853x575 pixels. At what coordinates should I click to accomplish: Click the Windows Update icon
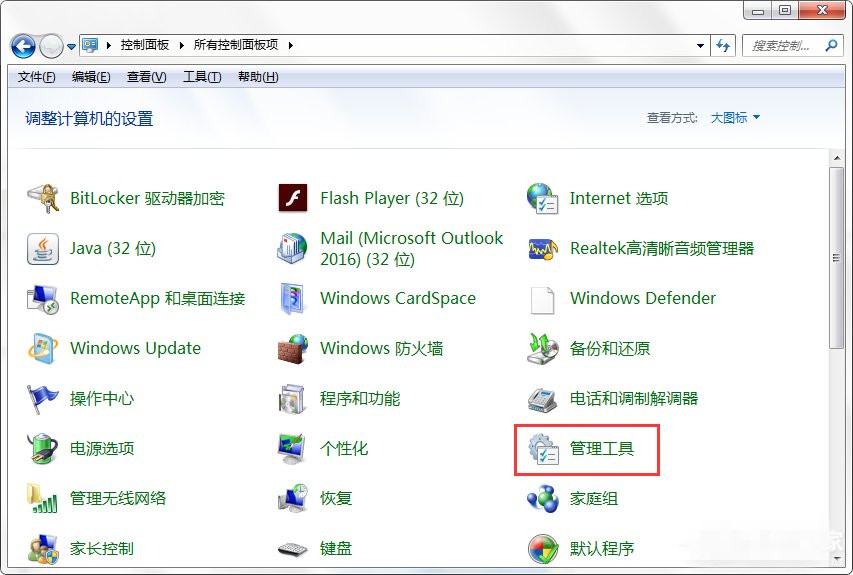tap(43, 348)
